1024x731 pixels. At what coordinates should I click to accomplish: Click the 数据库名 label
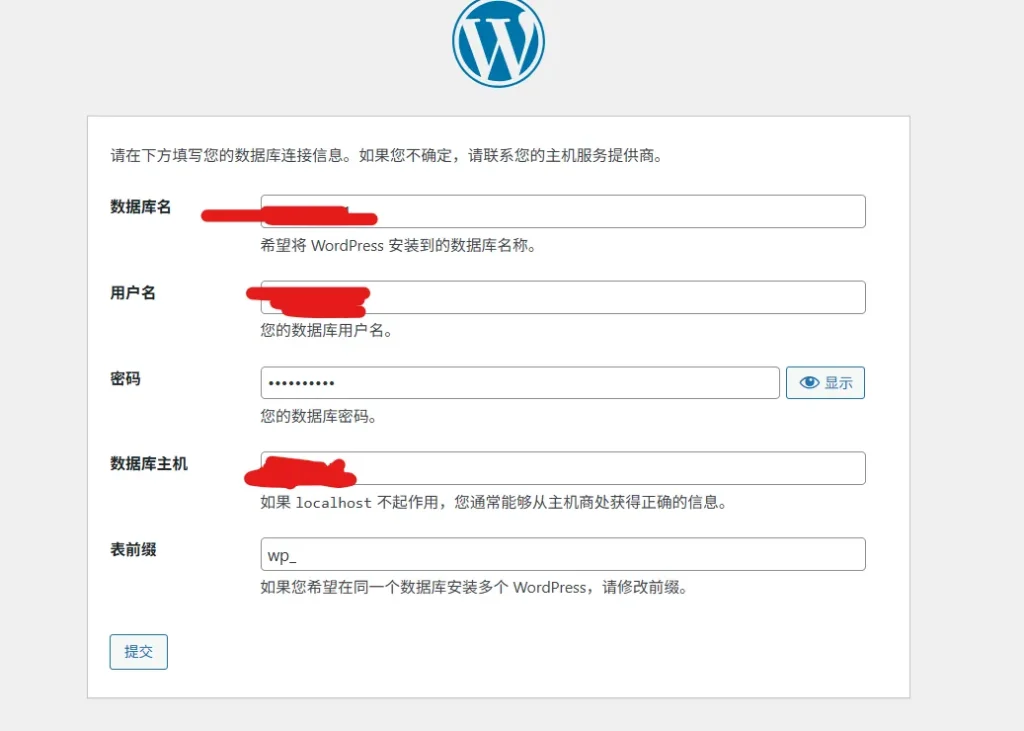coord(140,207)
